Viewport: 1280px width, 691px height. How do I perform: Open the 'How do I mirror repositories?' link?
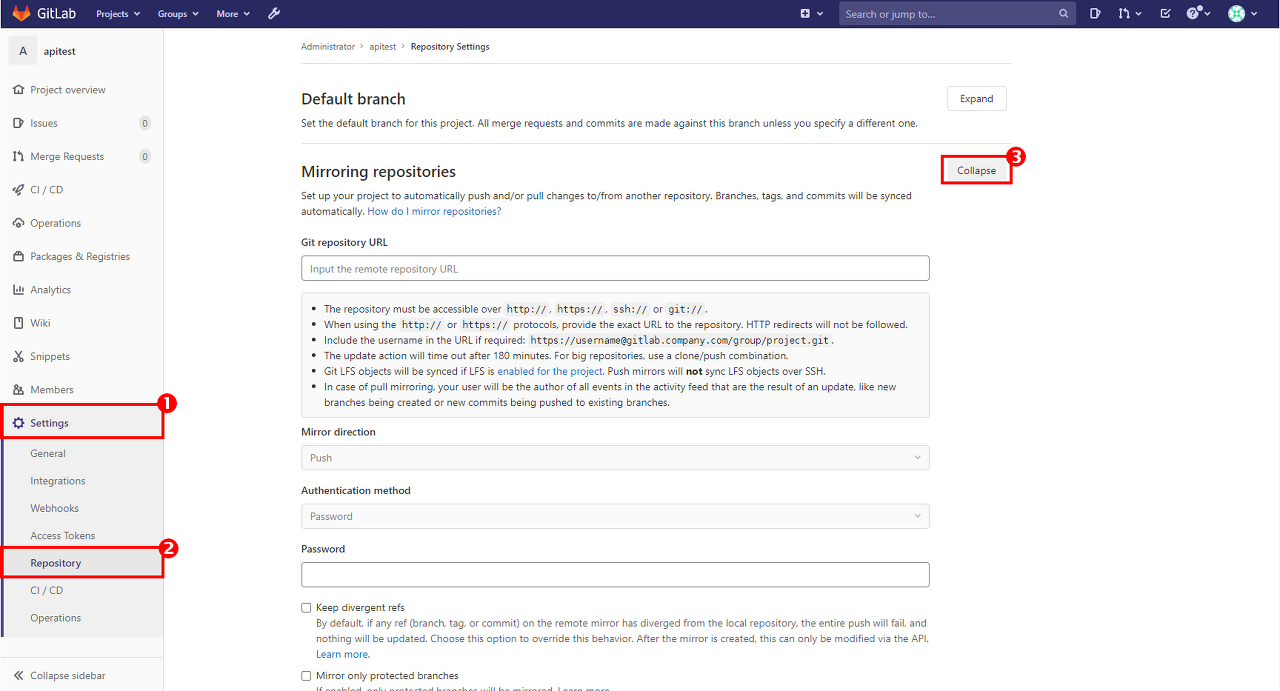[x=433, y=211]
